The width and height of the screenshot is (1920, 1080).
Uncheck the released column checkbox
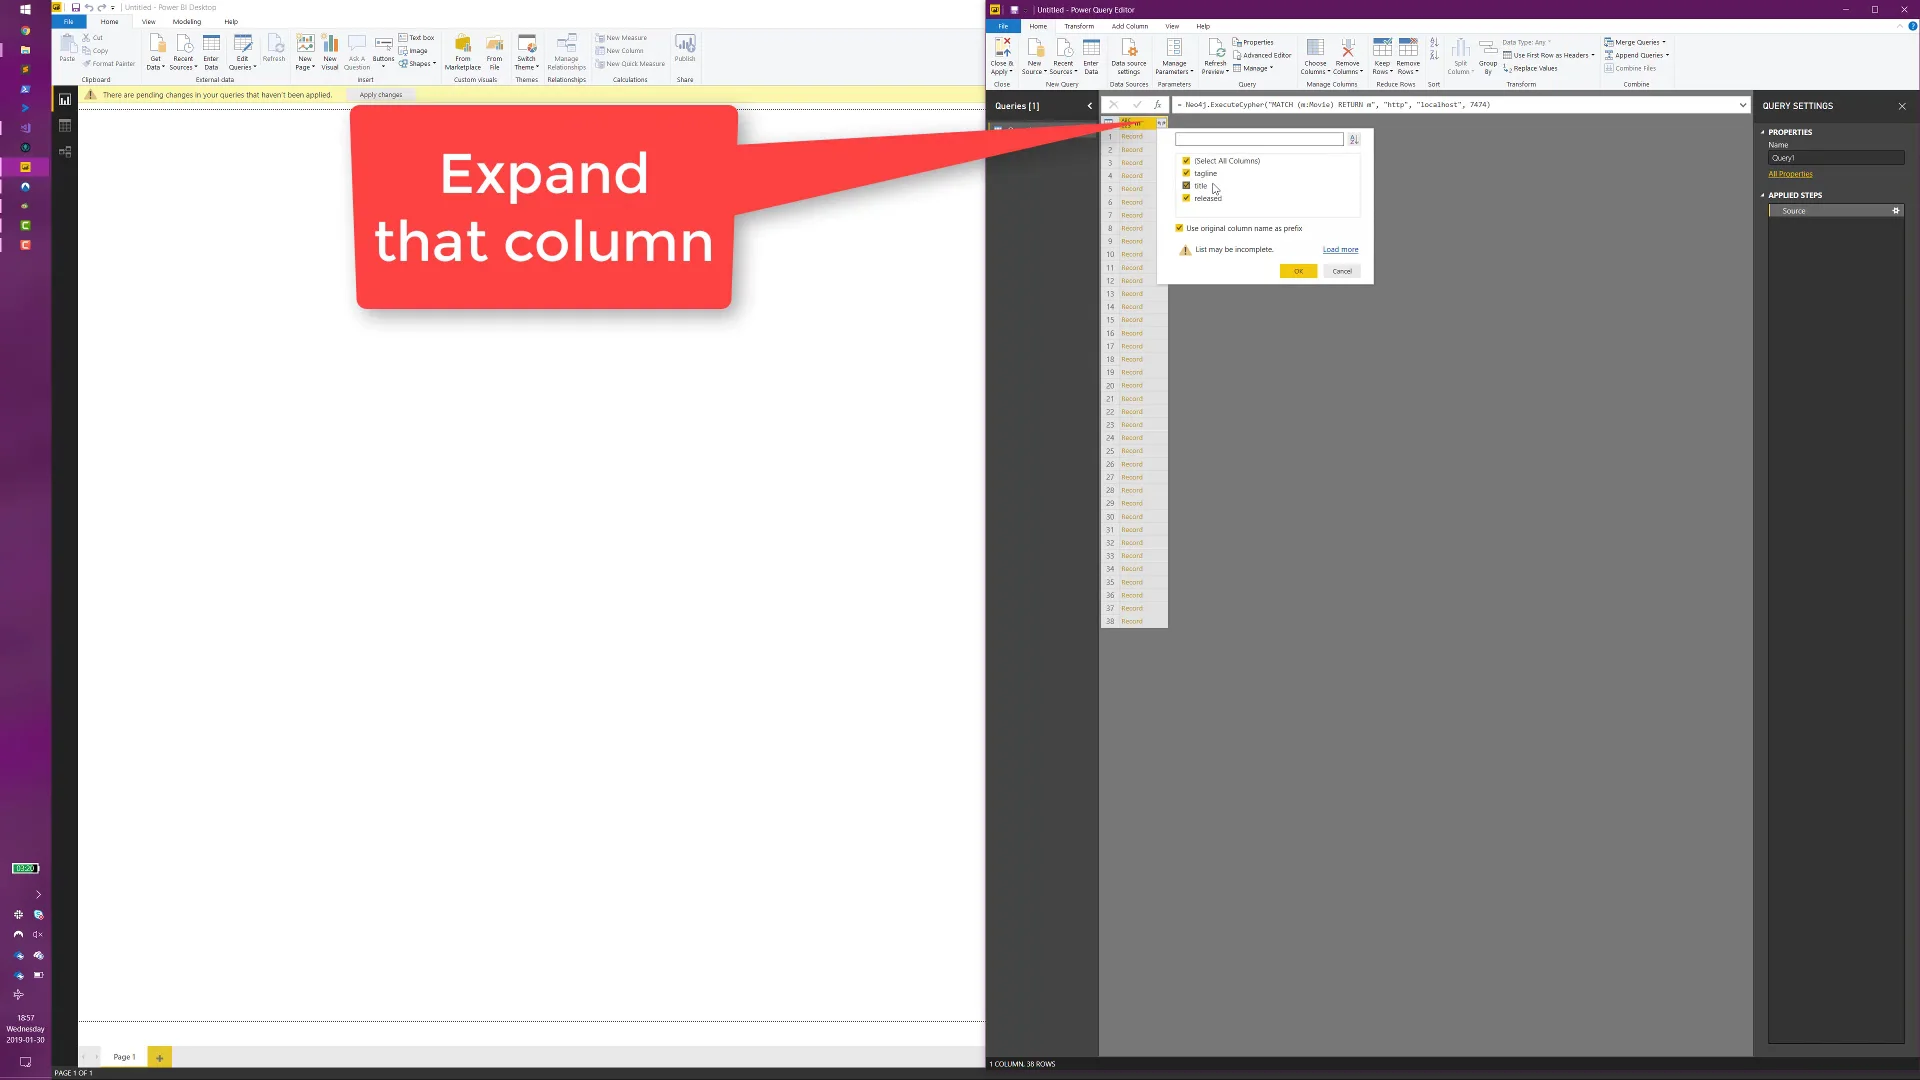click(x=1186, y=198)
